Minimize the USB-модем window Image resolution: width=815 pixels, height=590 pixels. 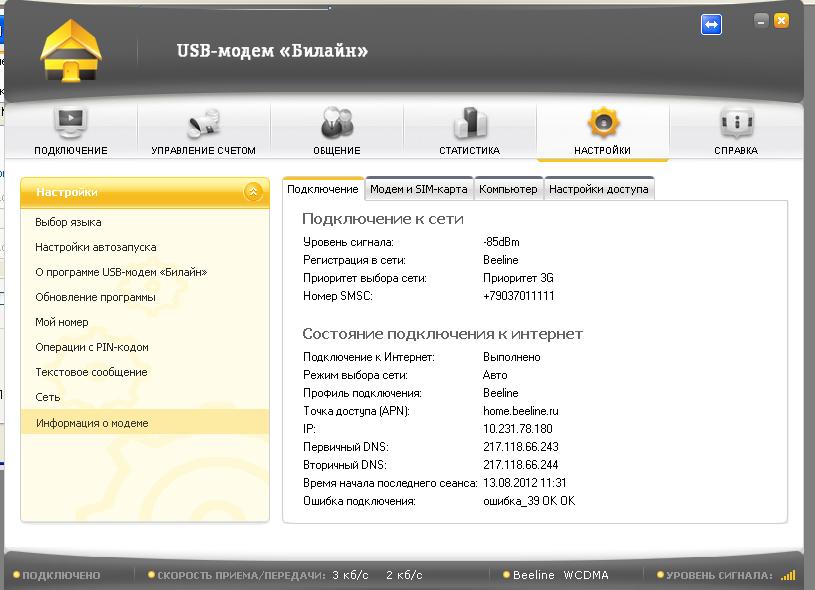point(761,21)
